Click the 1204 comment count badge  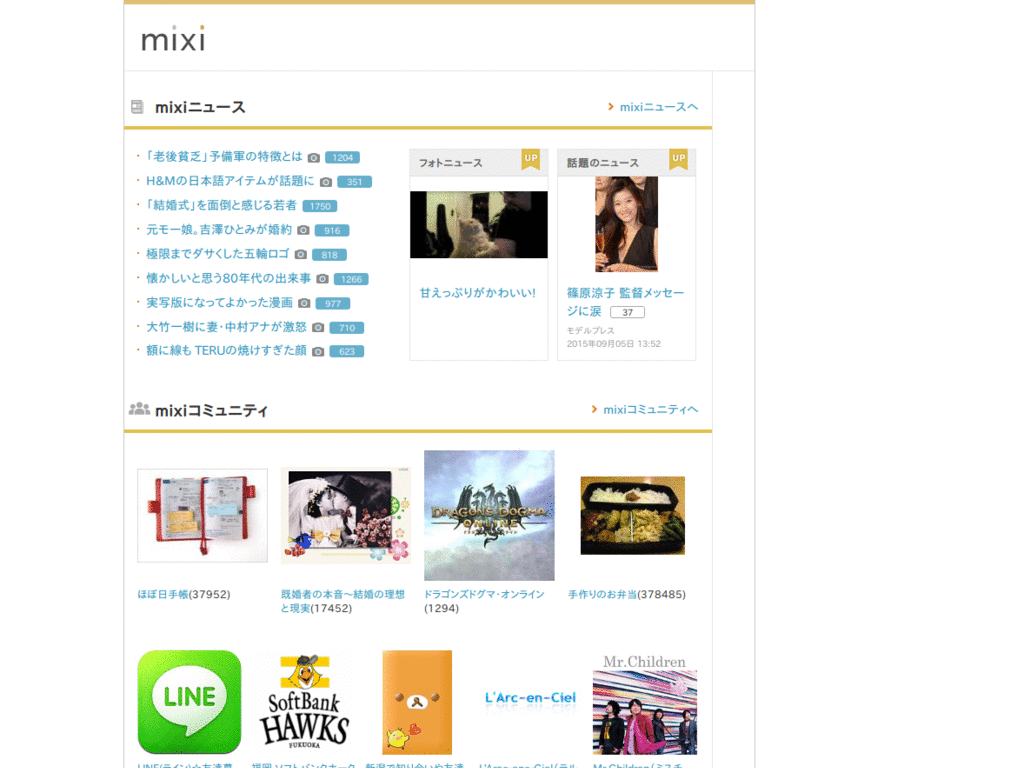[x=341, y=157]
